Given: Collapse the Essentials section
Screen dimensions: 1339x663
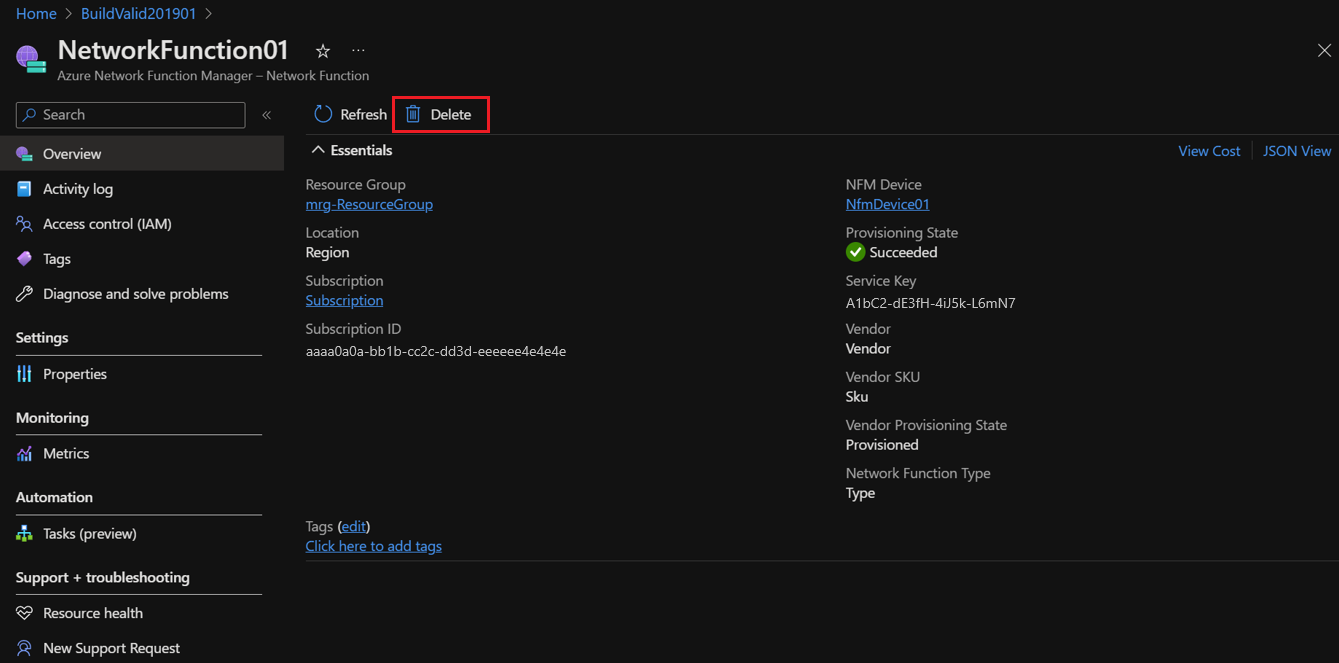Looking at the screenshot, I should point(318,149).
